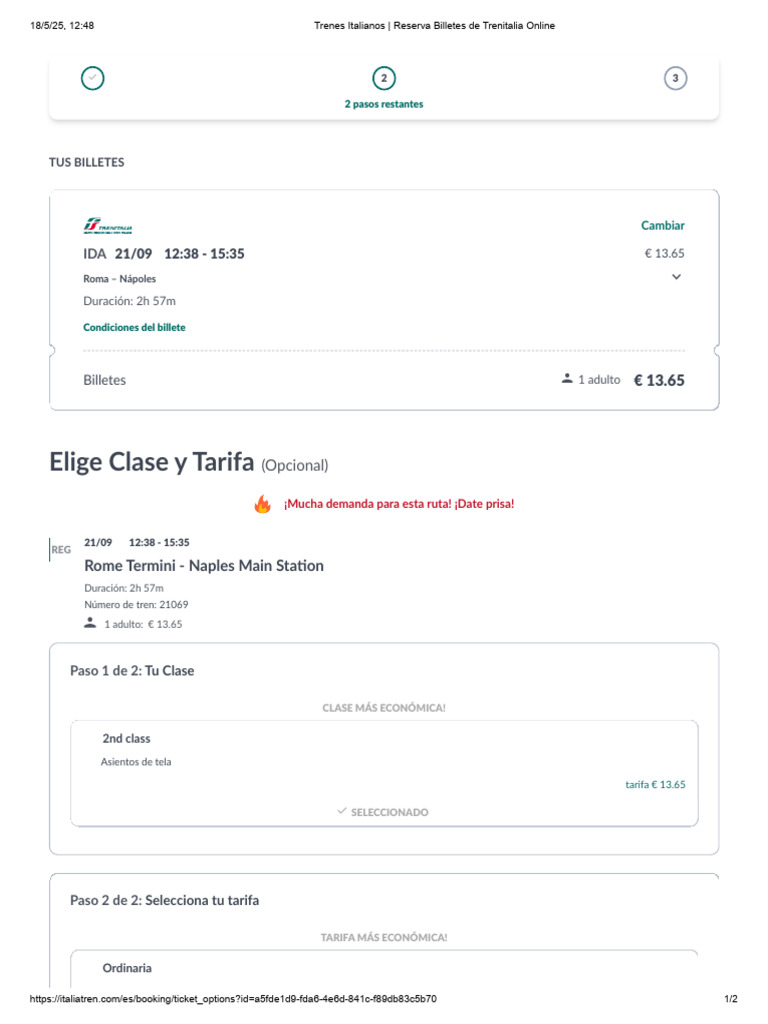The image size is (768, 1024).
Task: Select the 2nd class option card
Action: (384, 760)
